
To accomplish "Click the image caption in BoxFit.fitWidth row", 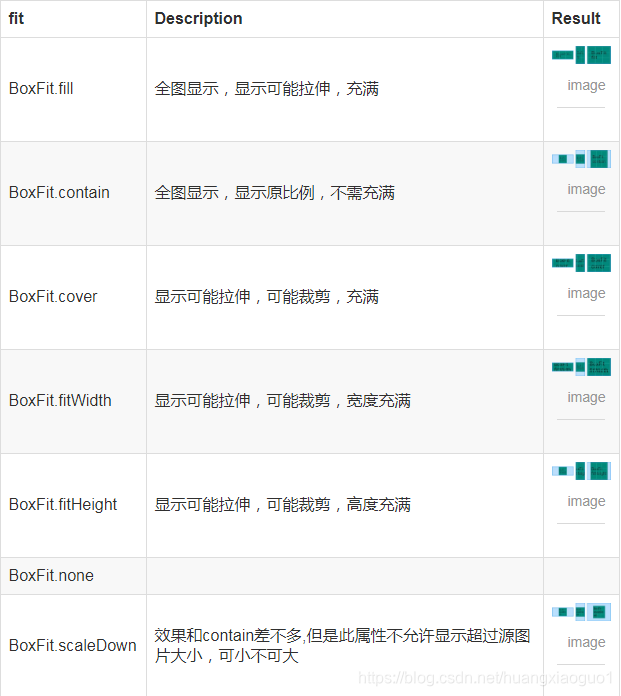I will pos(586,397).
